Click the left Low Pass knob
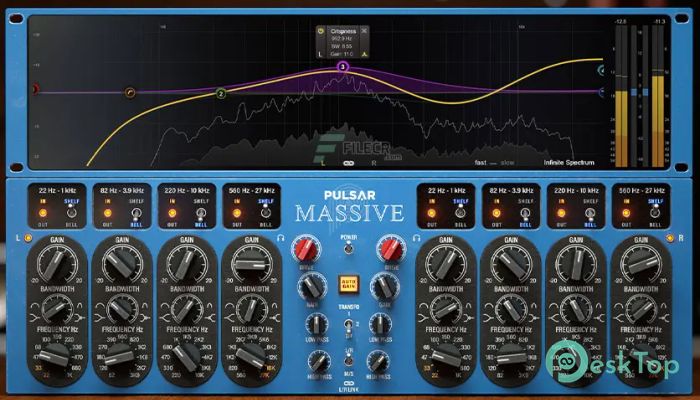The height and width of the screenshot is (400, 700). (x=317, y=325)
